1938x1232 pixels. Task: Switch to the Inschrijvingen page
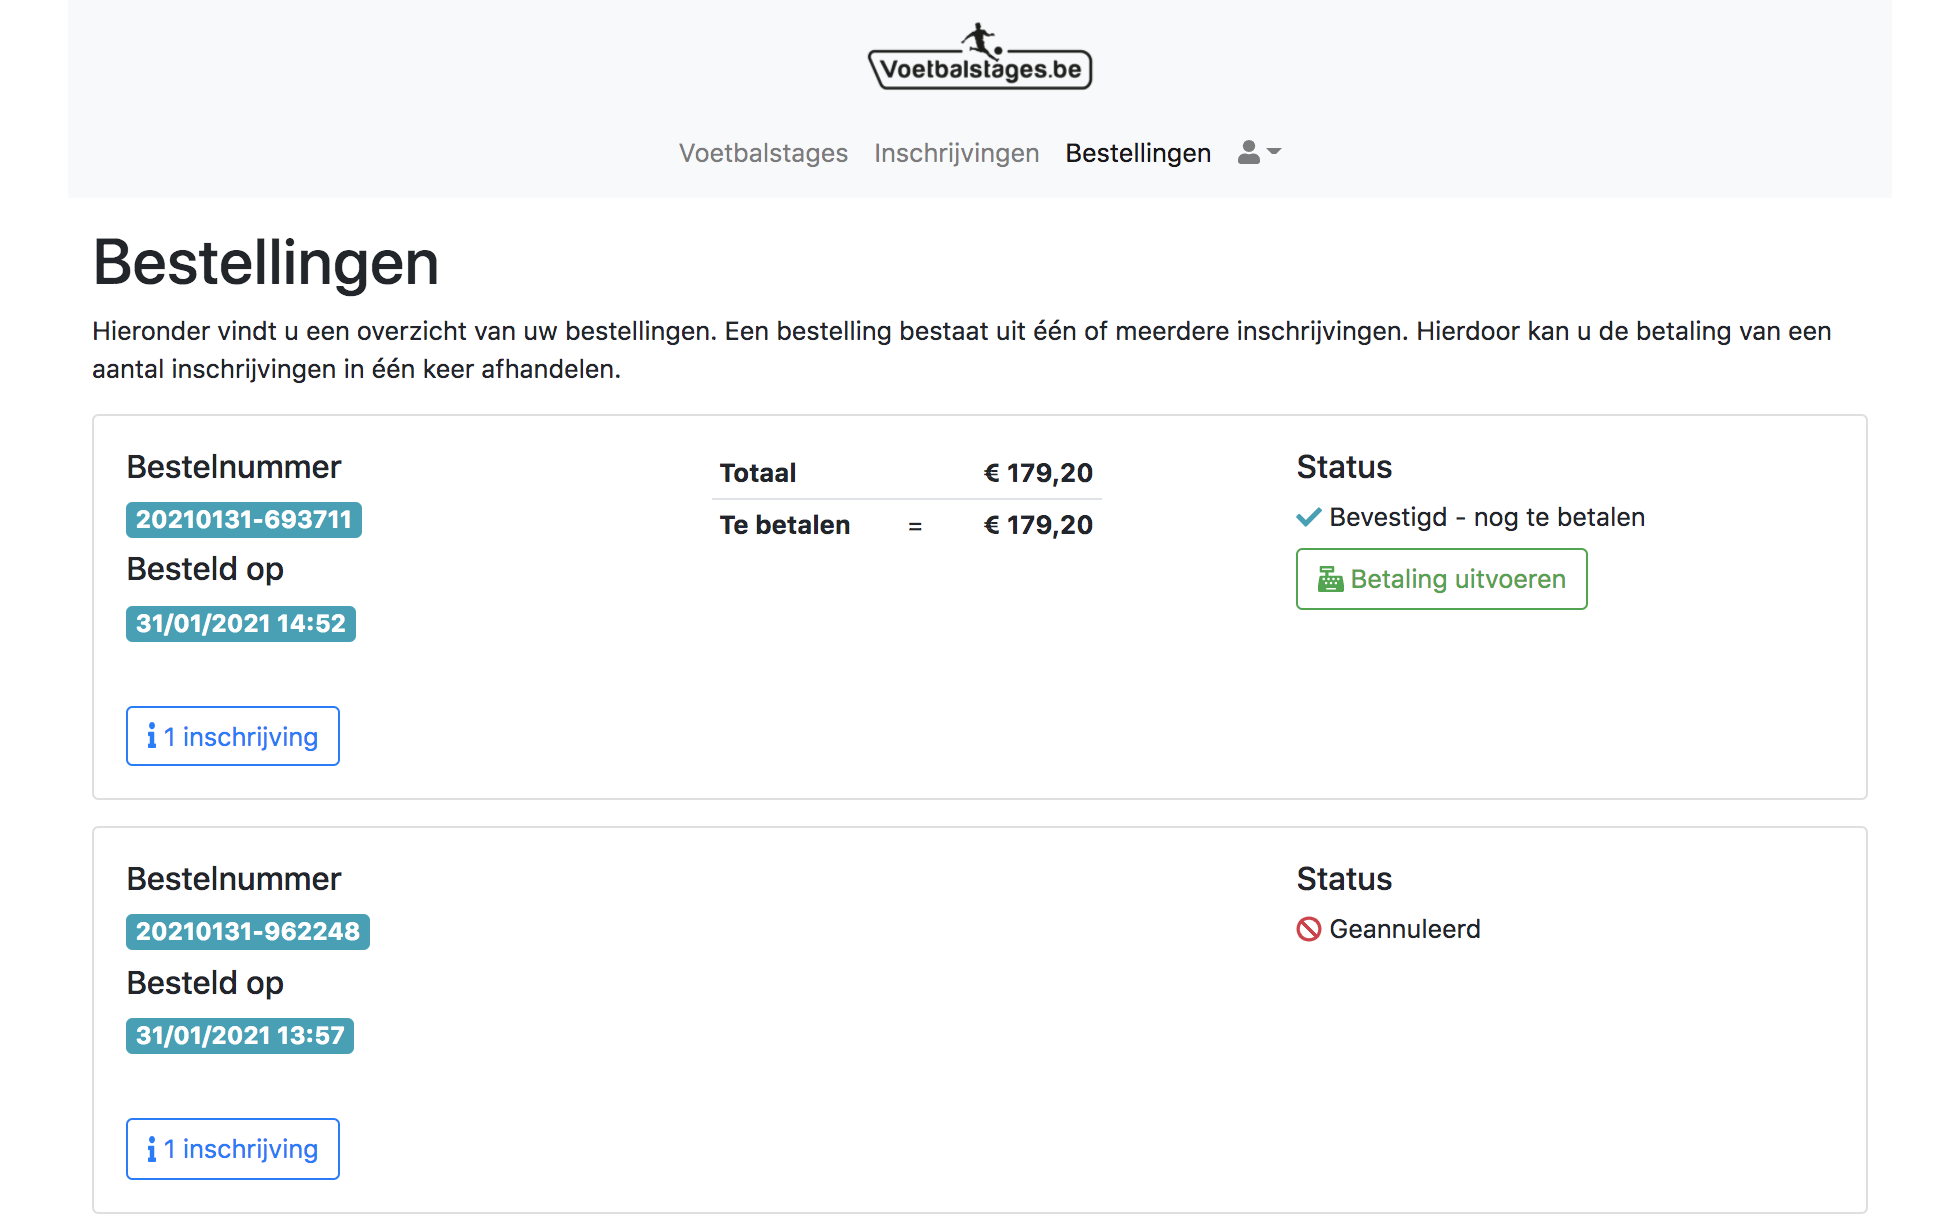(x=956, y=153)
